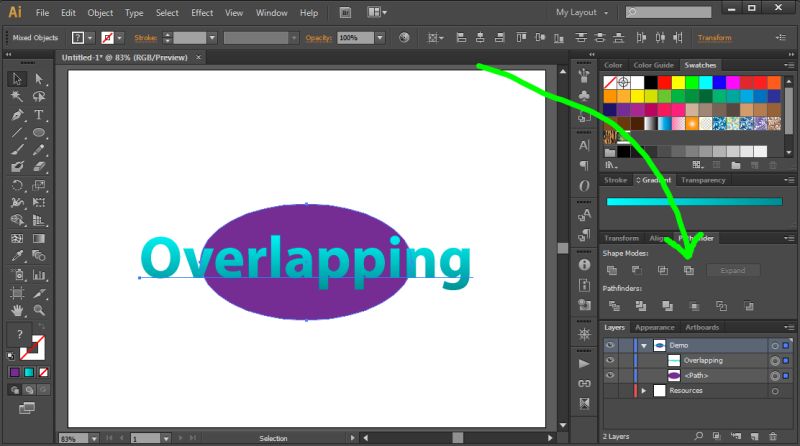Click the Stroke label in control bar
Viewport: 800px width, 446px height.
(145, 38)
